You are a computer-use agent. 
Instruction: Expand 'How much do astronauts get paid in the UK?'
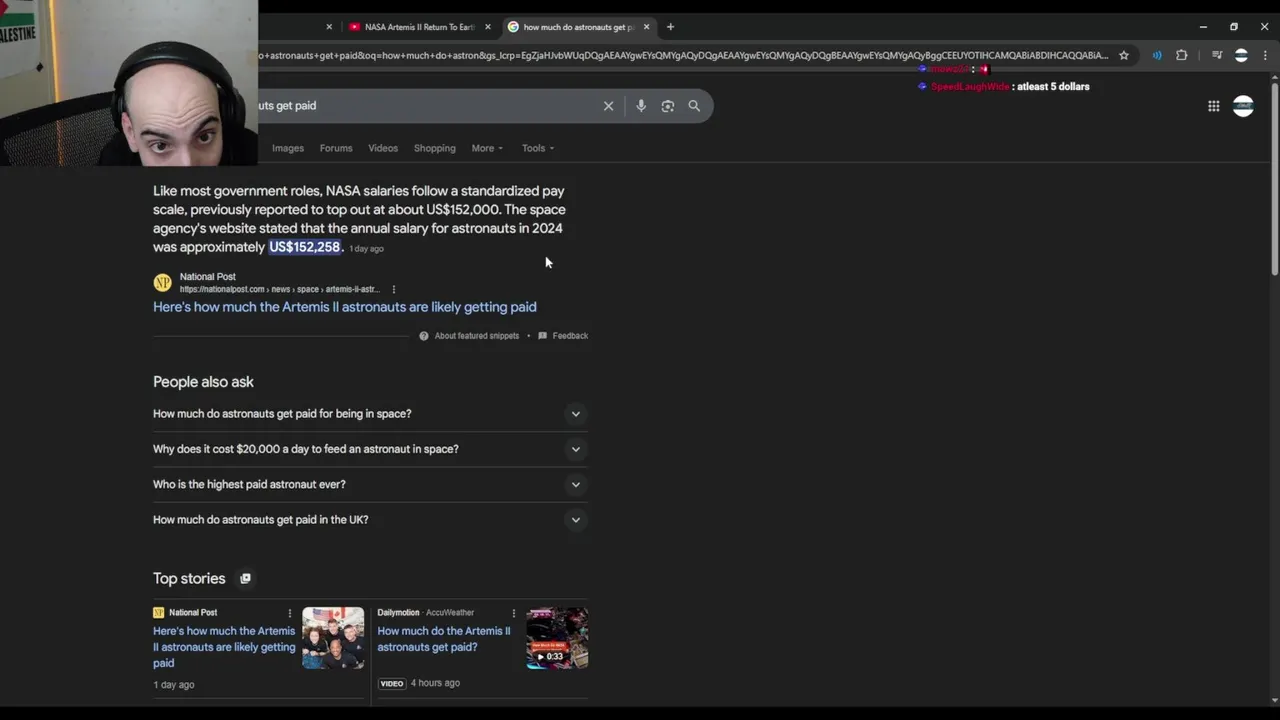click(370, 520)
